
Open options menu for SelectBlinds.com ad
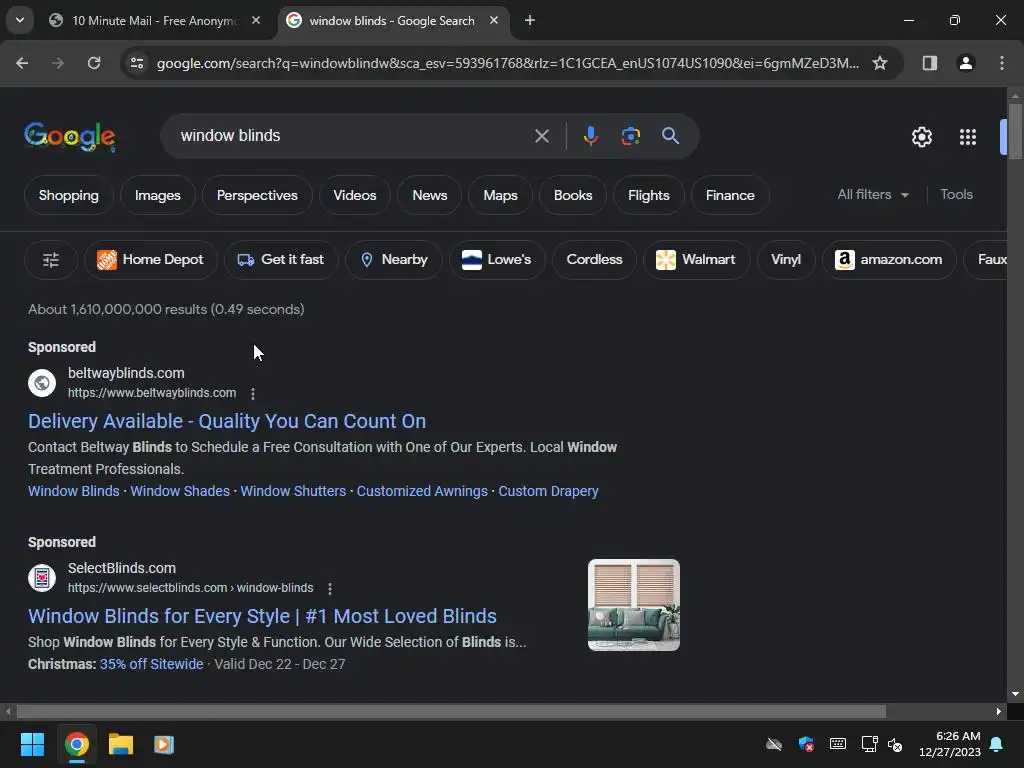[330, 589]
